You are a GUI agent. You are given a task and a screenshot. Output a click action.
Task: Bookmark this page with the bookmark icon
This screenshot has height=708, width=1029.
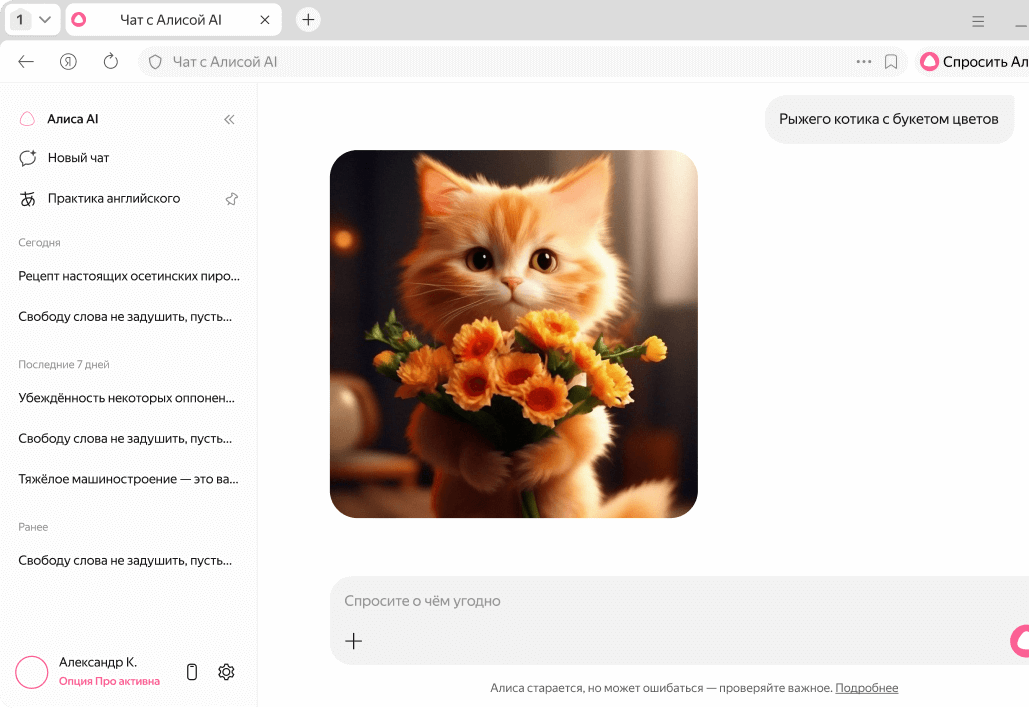click(891, 62)
